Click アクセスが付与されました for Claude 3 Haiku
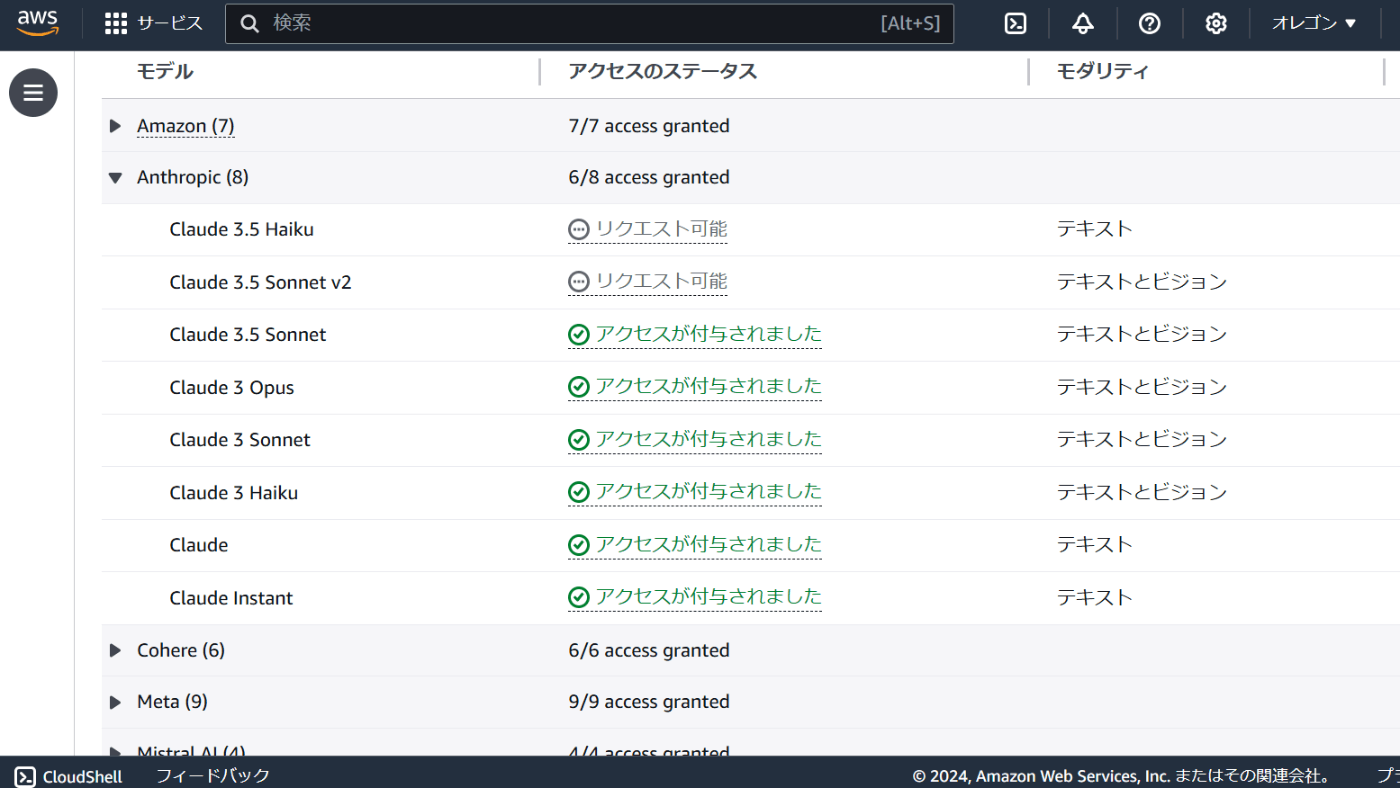 point(708,491)
